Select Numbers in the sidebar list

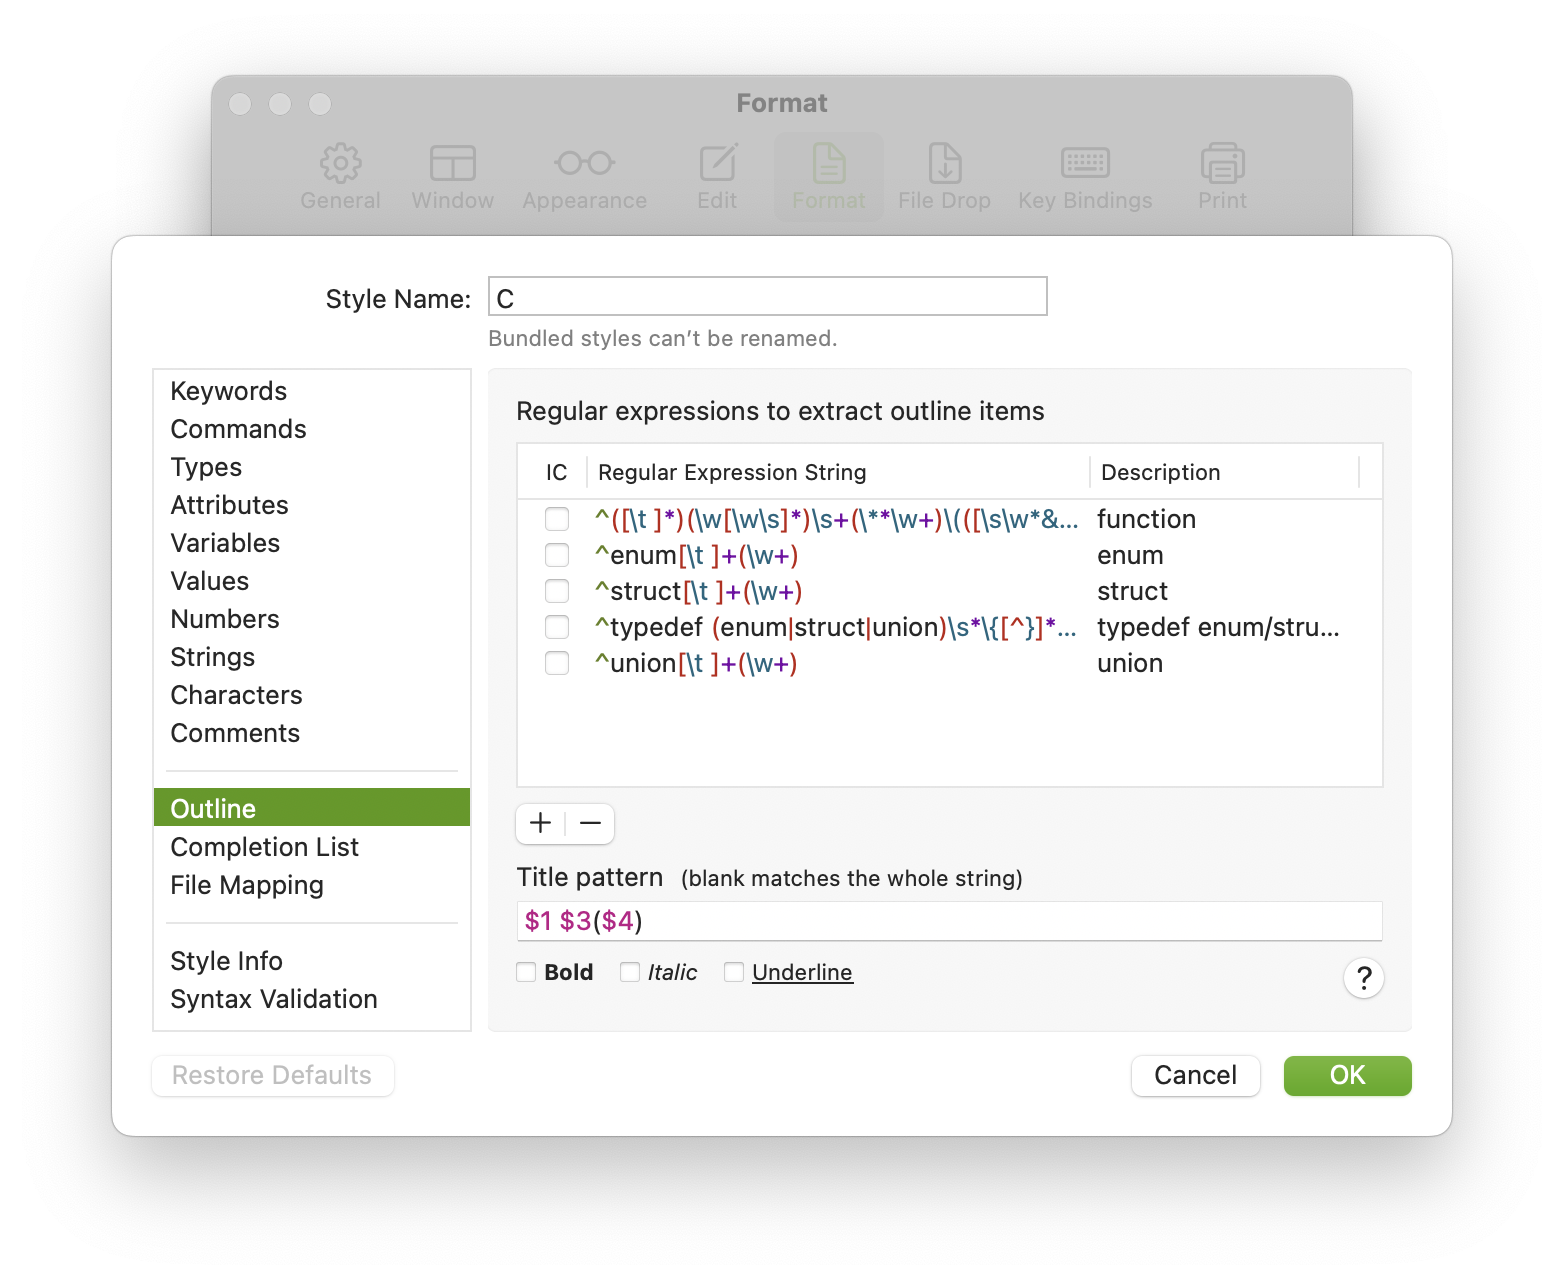[312, 619]
